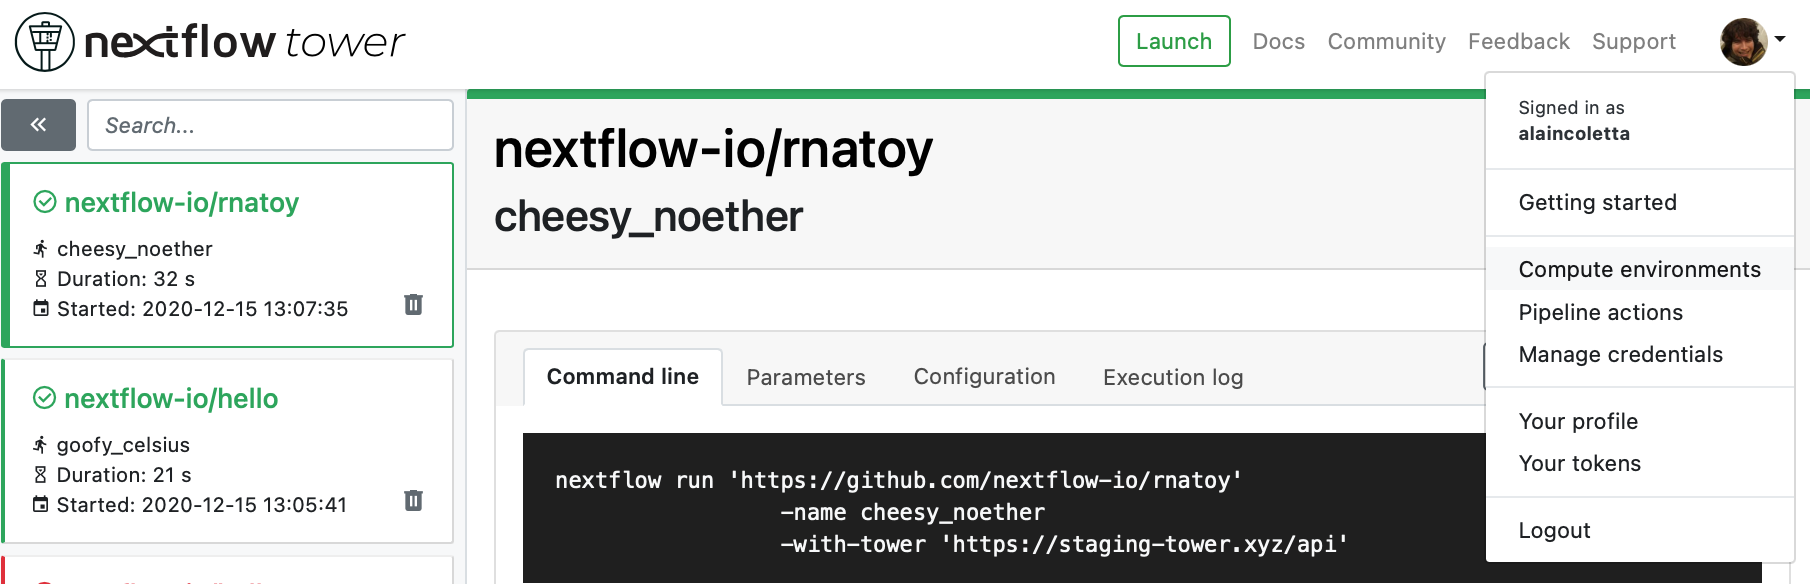The width and height of the screenshot is (1810, 584).
Task: Click the '-name cheesy_noether' code line
Action: pyautogui.click(x=913, y=512)
